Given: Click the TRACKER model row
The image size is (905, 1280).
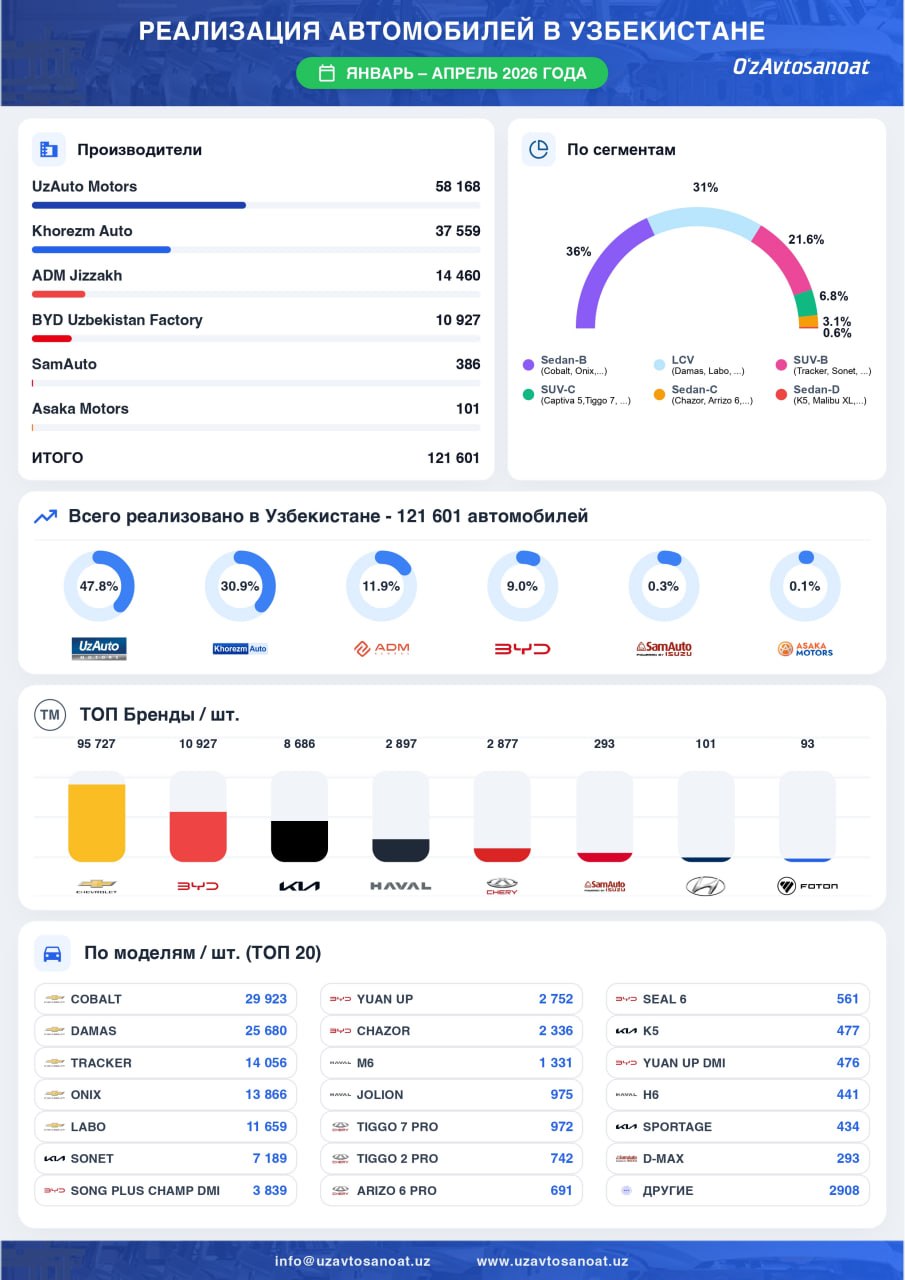Looking at the screenshot, I should tap(166, 1063).
